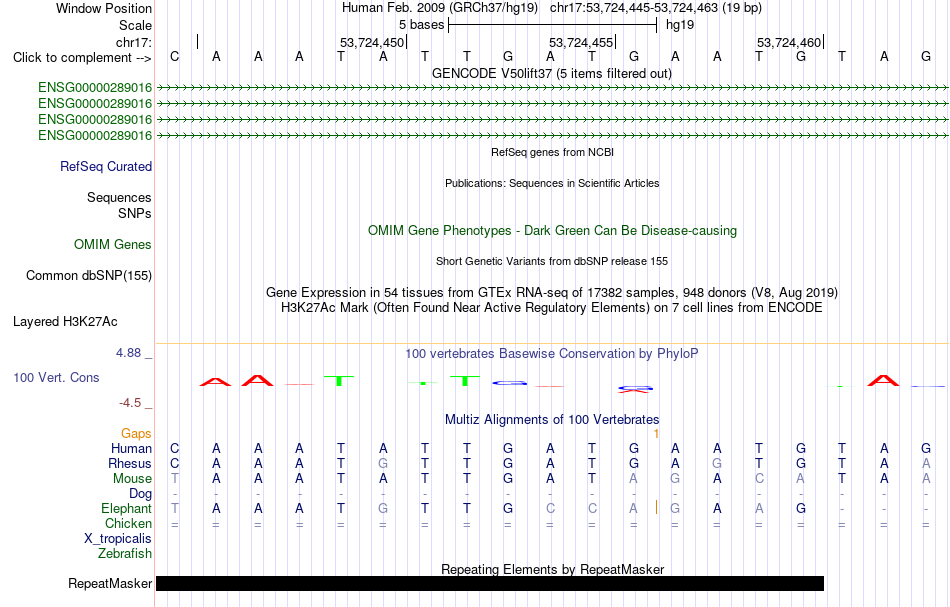Screen dimensions: 950x607
Task: Click the 'Click to complement -->' label
Action: click(x=82, y=58)
